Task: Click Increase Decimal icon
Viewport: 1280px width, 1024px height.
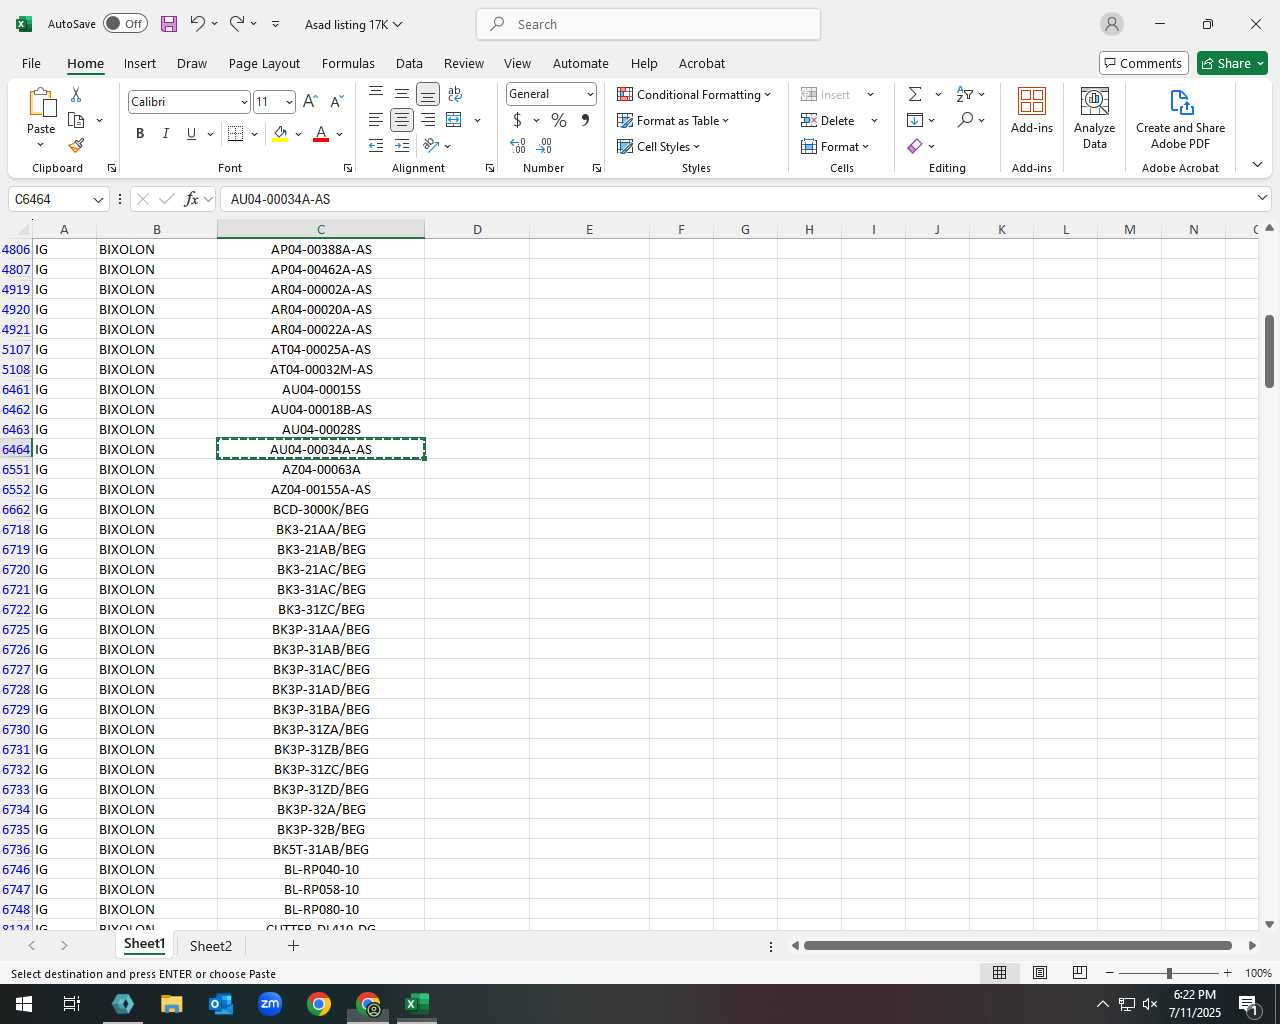Action: pyautogui.click(x=518, y=146)
